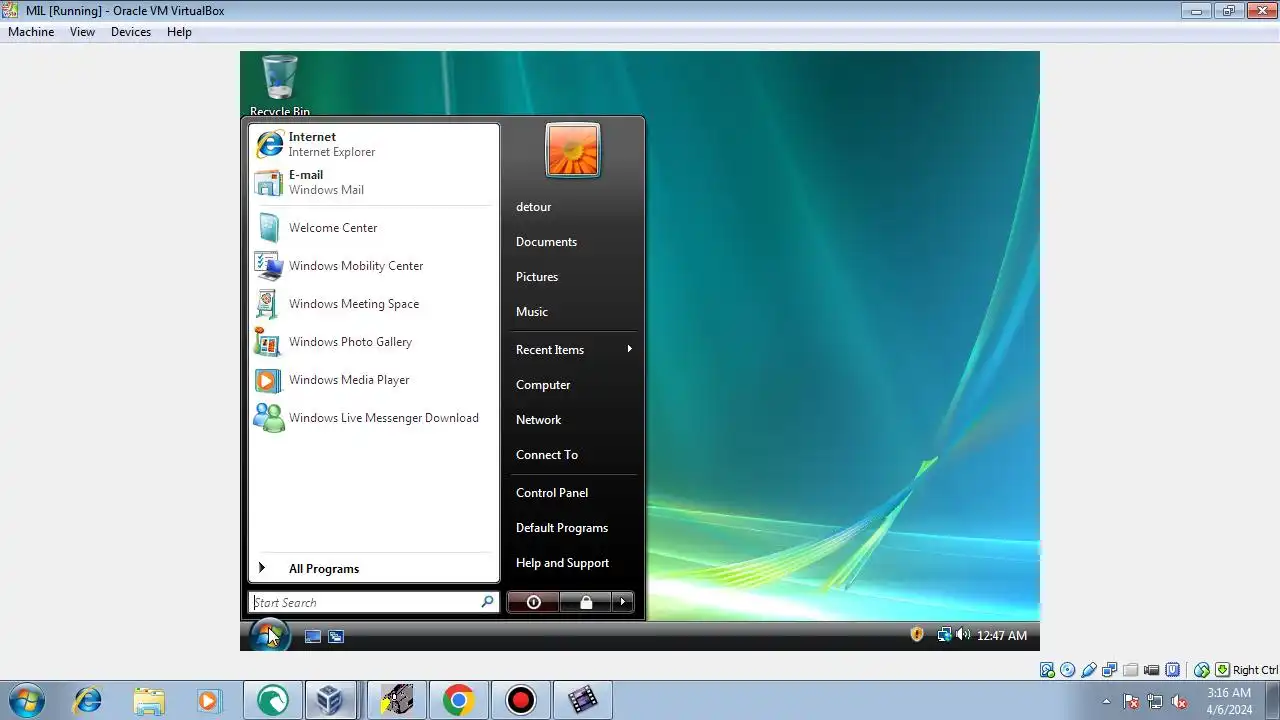1280x720 pixels.
Task: Open VirtualBox Devices menu
Action: (x=131, y=32)
